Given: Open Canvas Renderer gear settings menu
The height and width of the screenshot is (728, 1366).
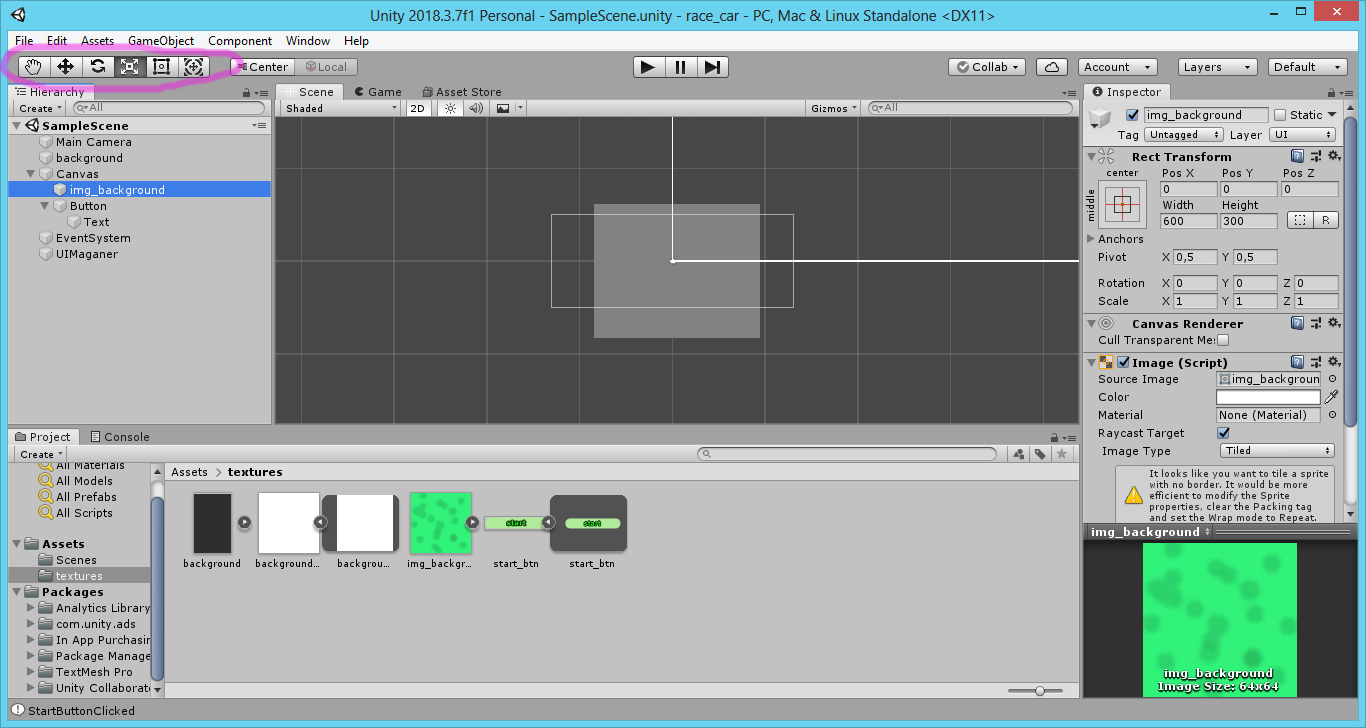Looking at the screenshot, I should point(1333,324).
